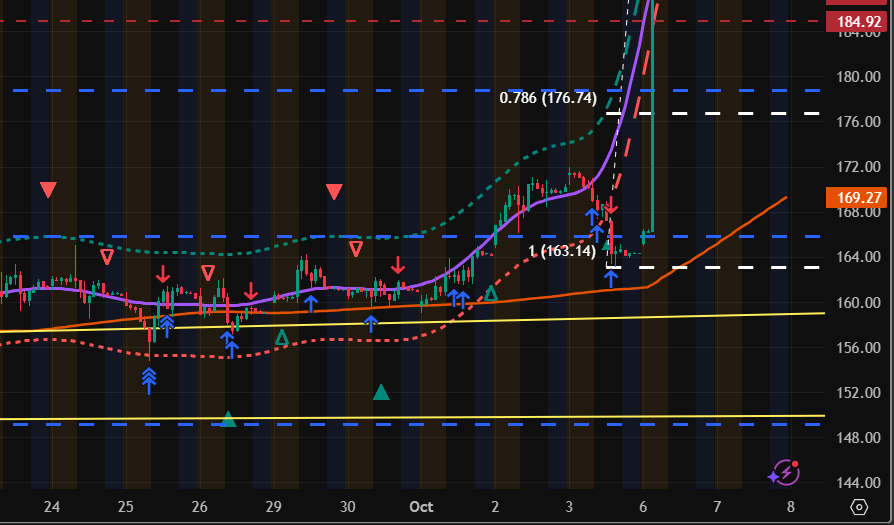Click the red 184.92 price label
The image size is (894, 525).
pyautogui.click(x=858, y=20)
